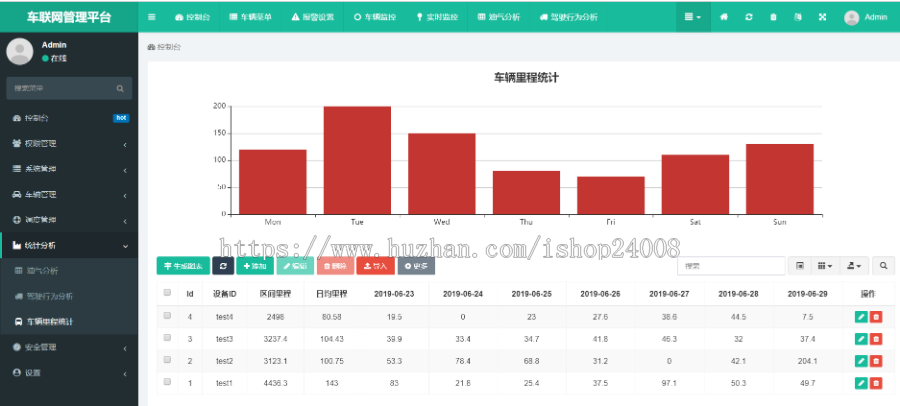Image resolution: width=900 pixels, height=406 pixels.
Task: Click the top navbar icon left of fullscreen
Action: tap(798, 17)
